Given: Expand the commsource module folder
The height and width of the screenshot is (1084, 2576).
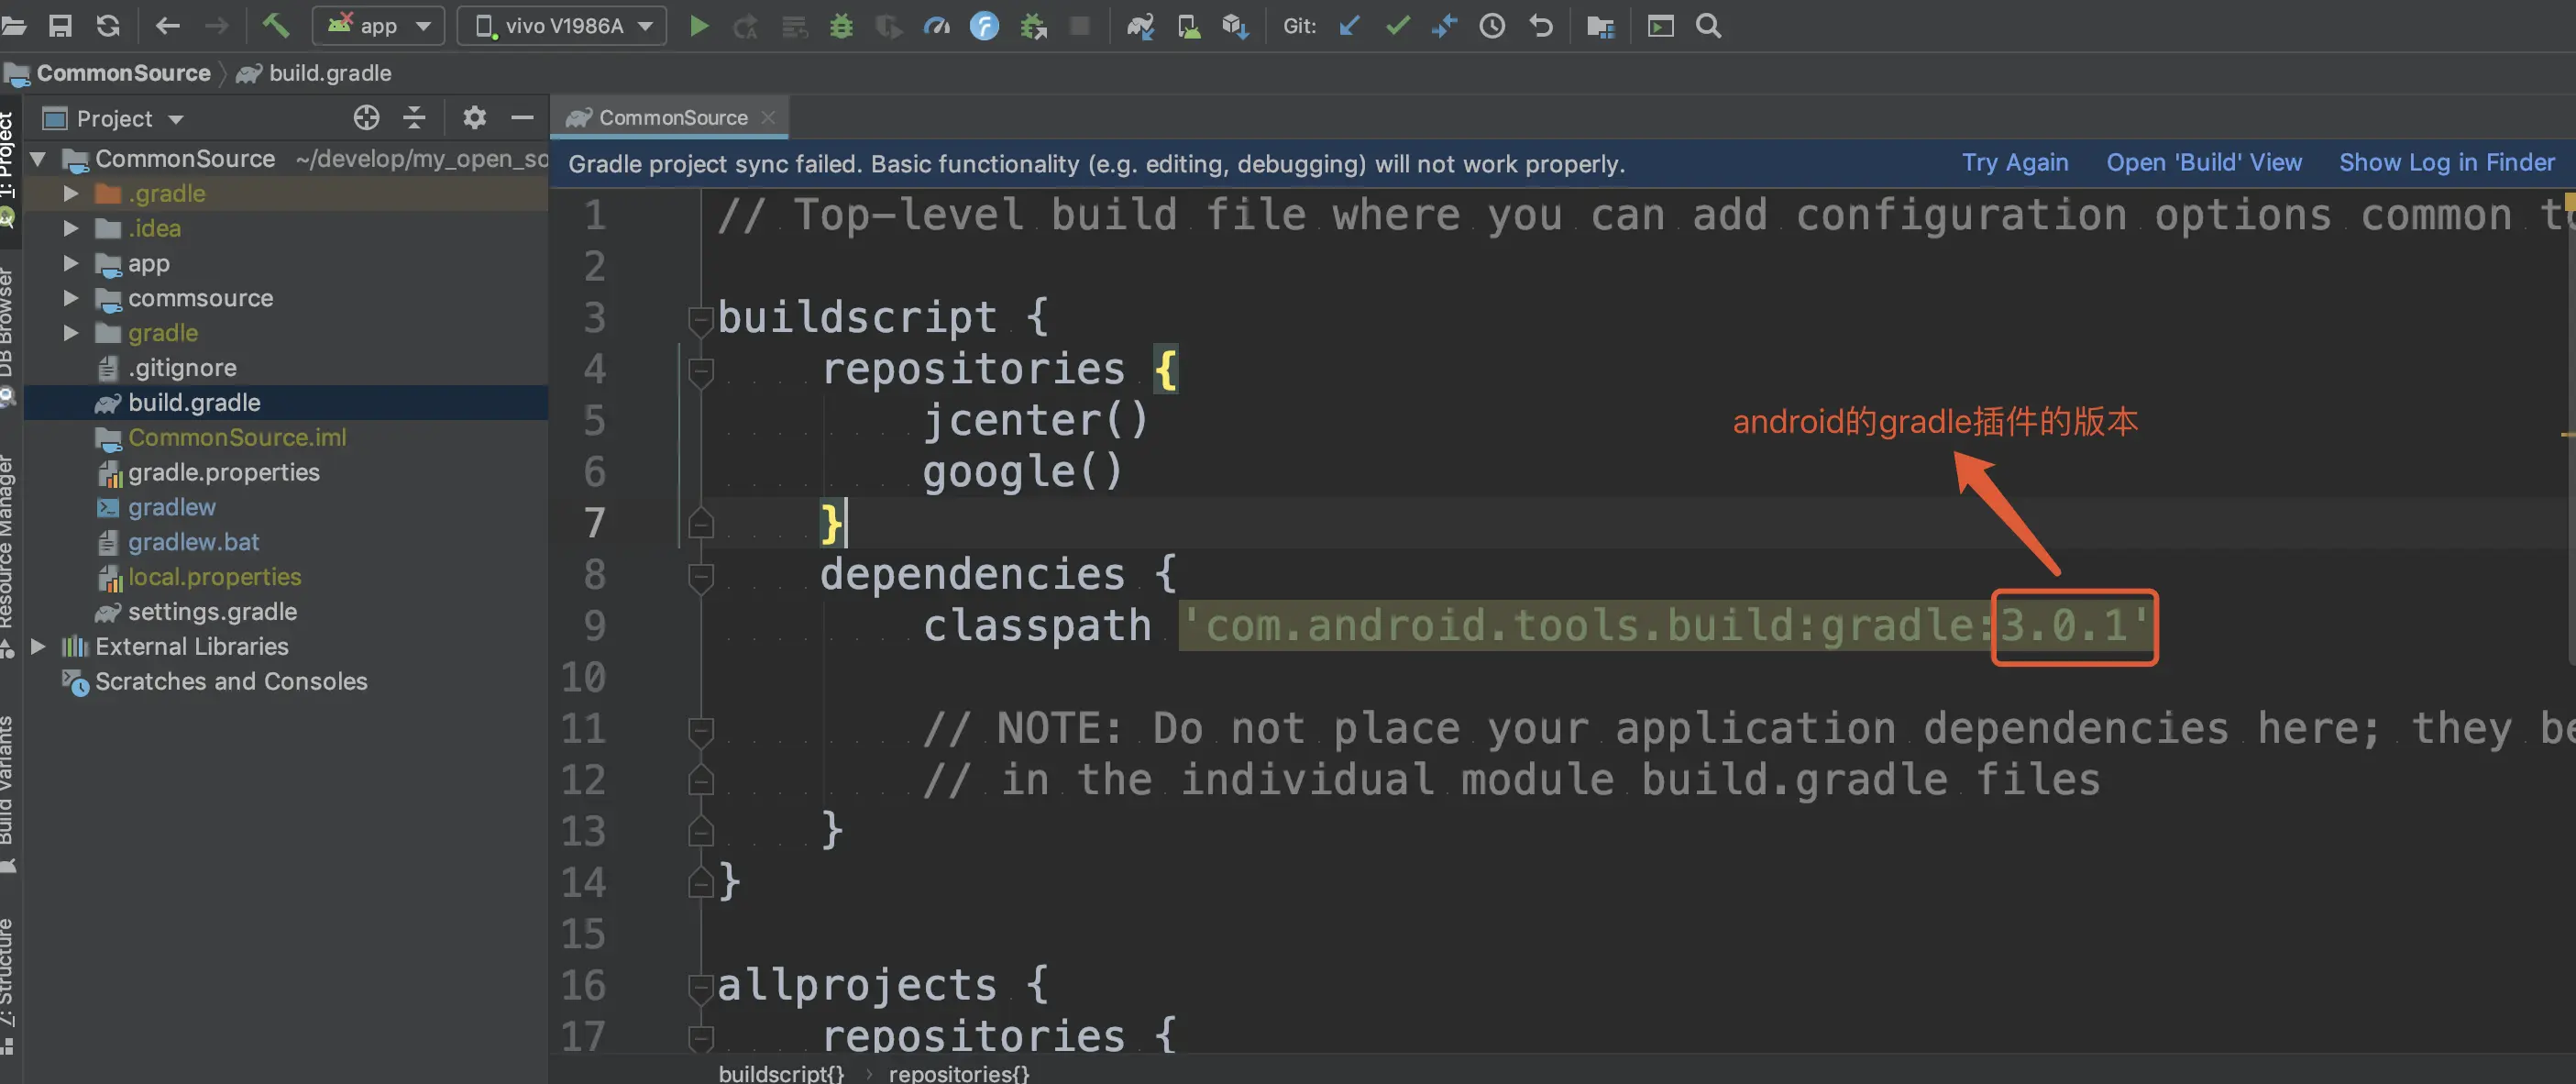Looking at the screenshot, I should coord(71,298).
